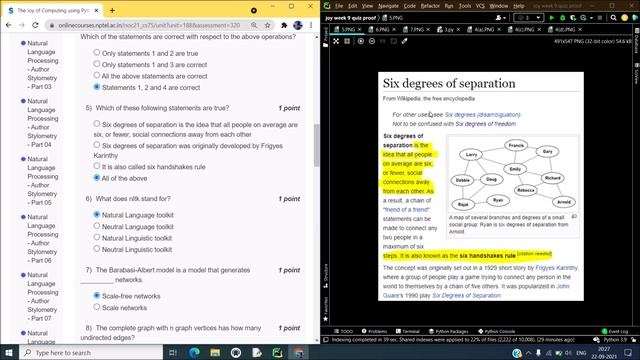Select 'All the above statements are correct'

tap(97, 76)
